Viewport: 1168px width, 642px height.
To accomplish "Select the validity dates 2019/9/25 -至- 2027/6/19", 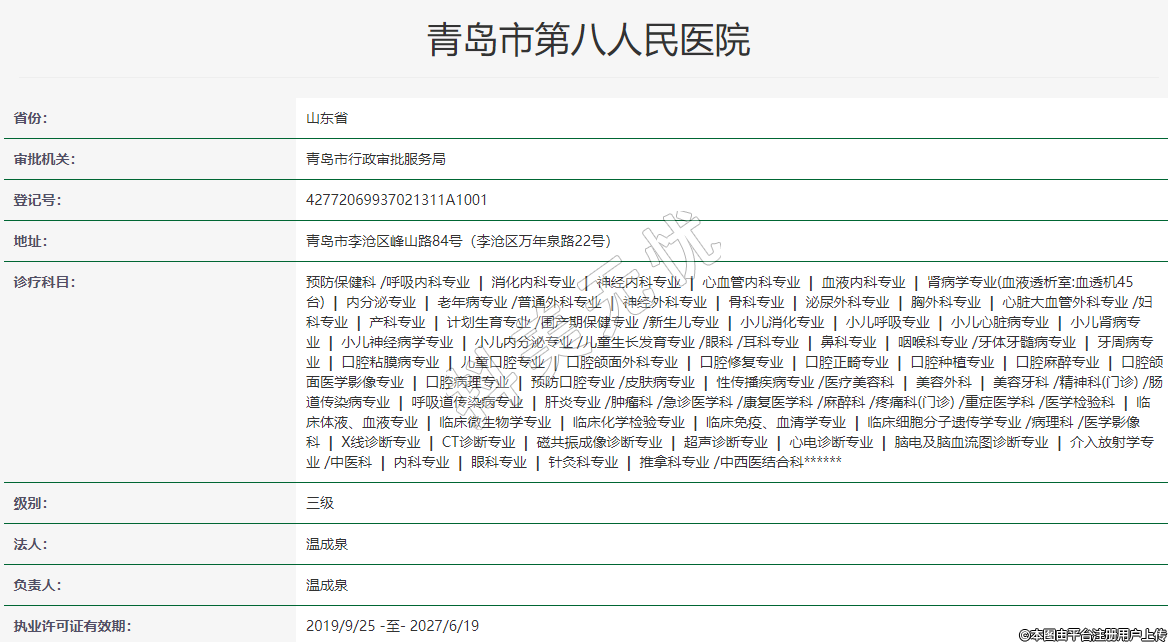I will [x=392, y=626].
